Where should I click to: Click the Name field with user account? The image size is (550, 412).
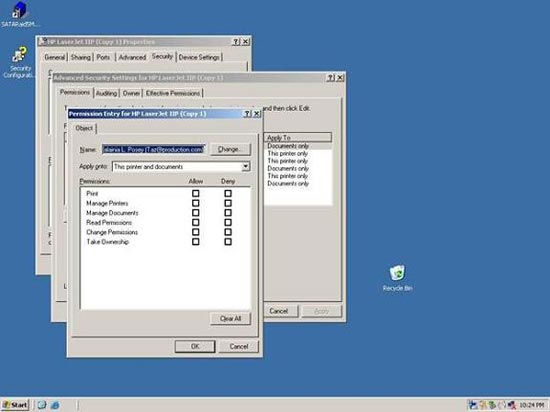[154, 149]
